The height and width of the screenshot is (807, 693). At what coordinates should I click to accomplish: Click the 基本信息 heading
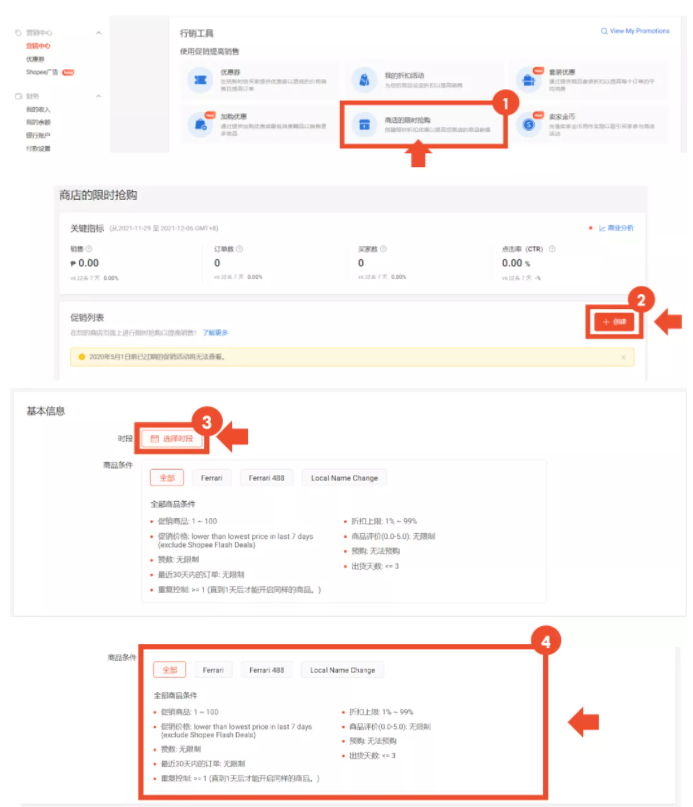46,411
